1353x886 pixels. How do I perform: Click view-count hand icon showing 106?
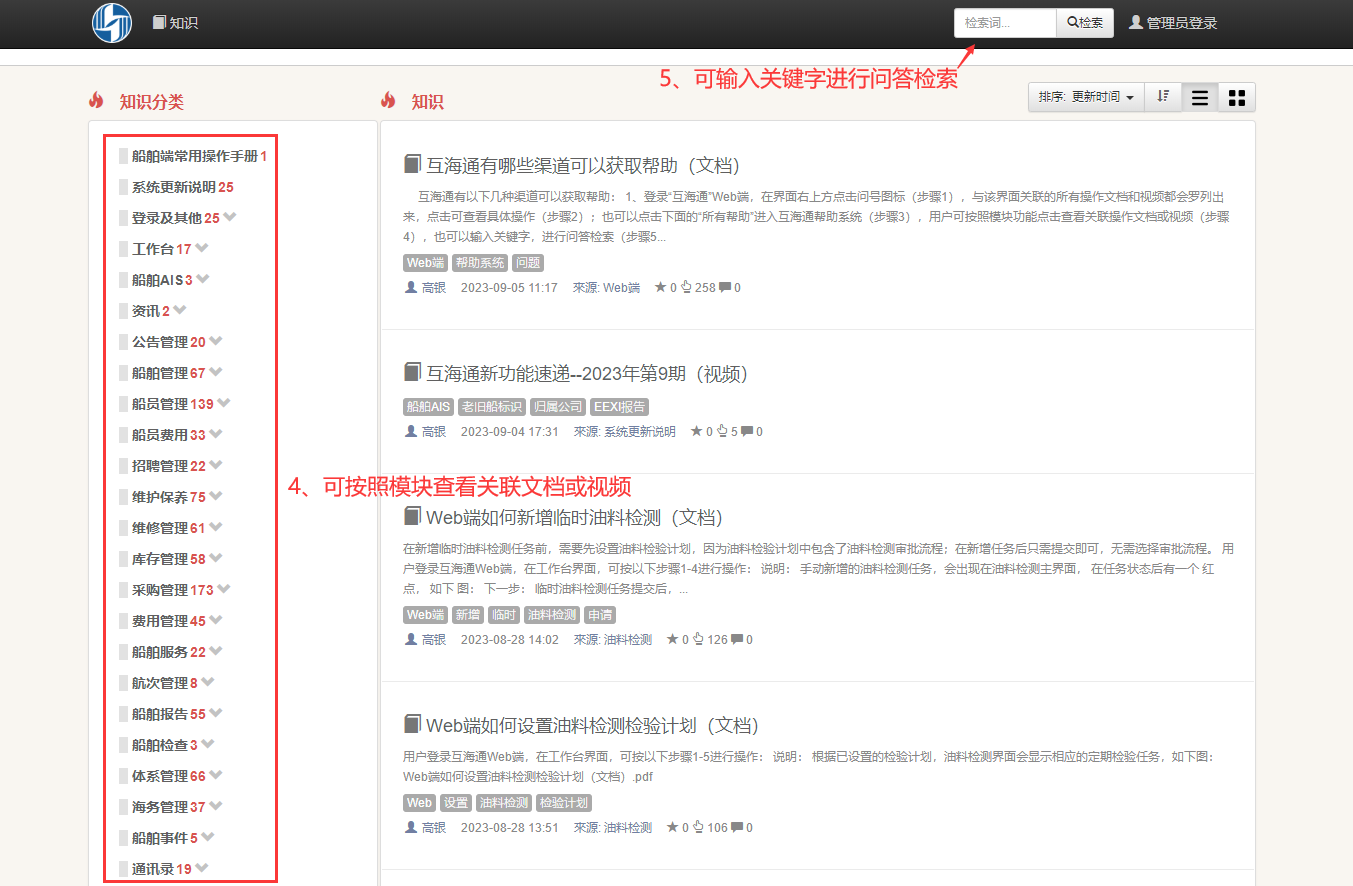point(698,828)
